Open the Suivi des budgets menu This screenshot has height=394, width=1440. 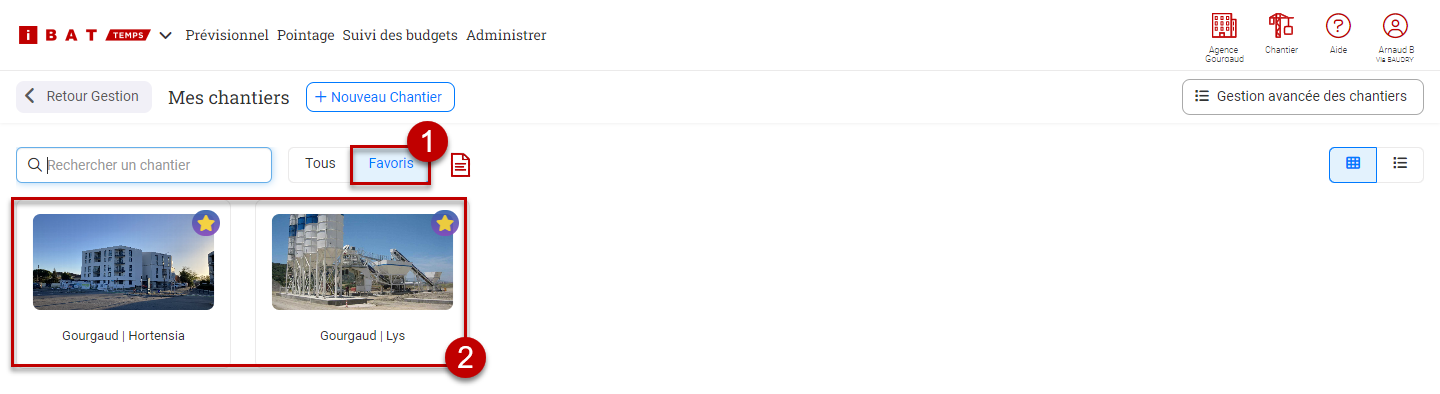(400, 35)
